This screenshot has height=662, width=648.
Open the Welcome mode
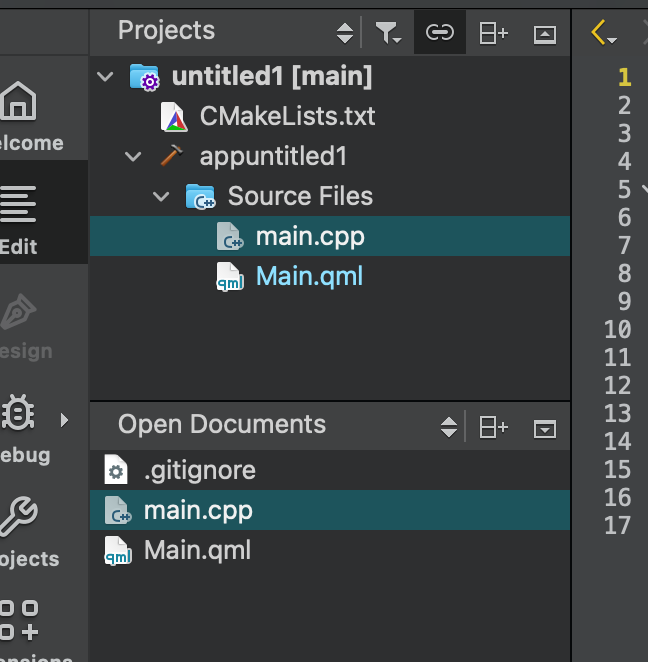pyautogui.click(x=22, y=115)
